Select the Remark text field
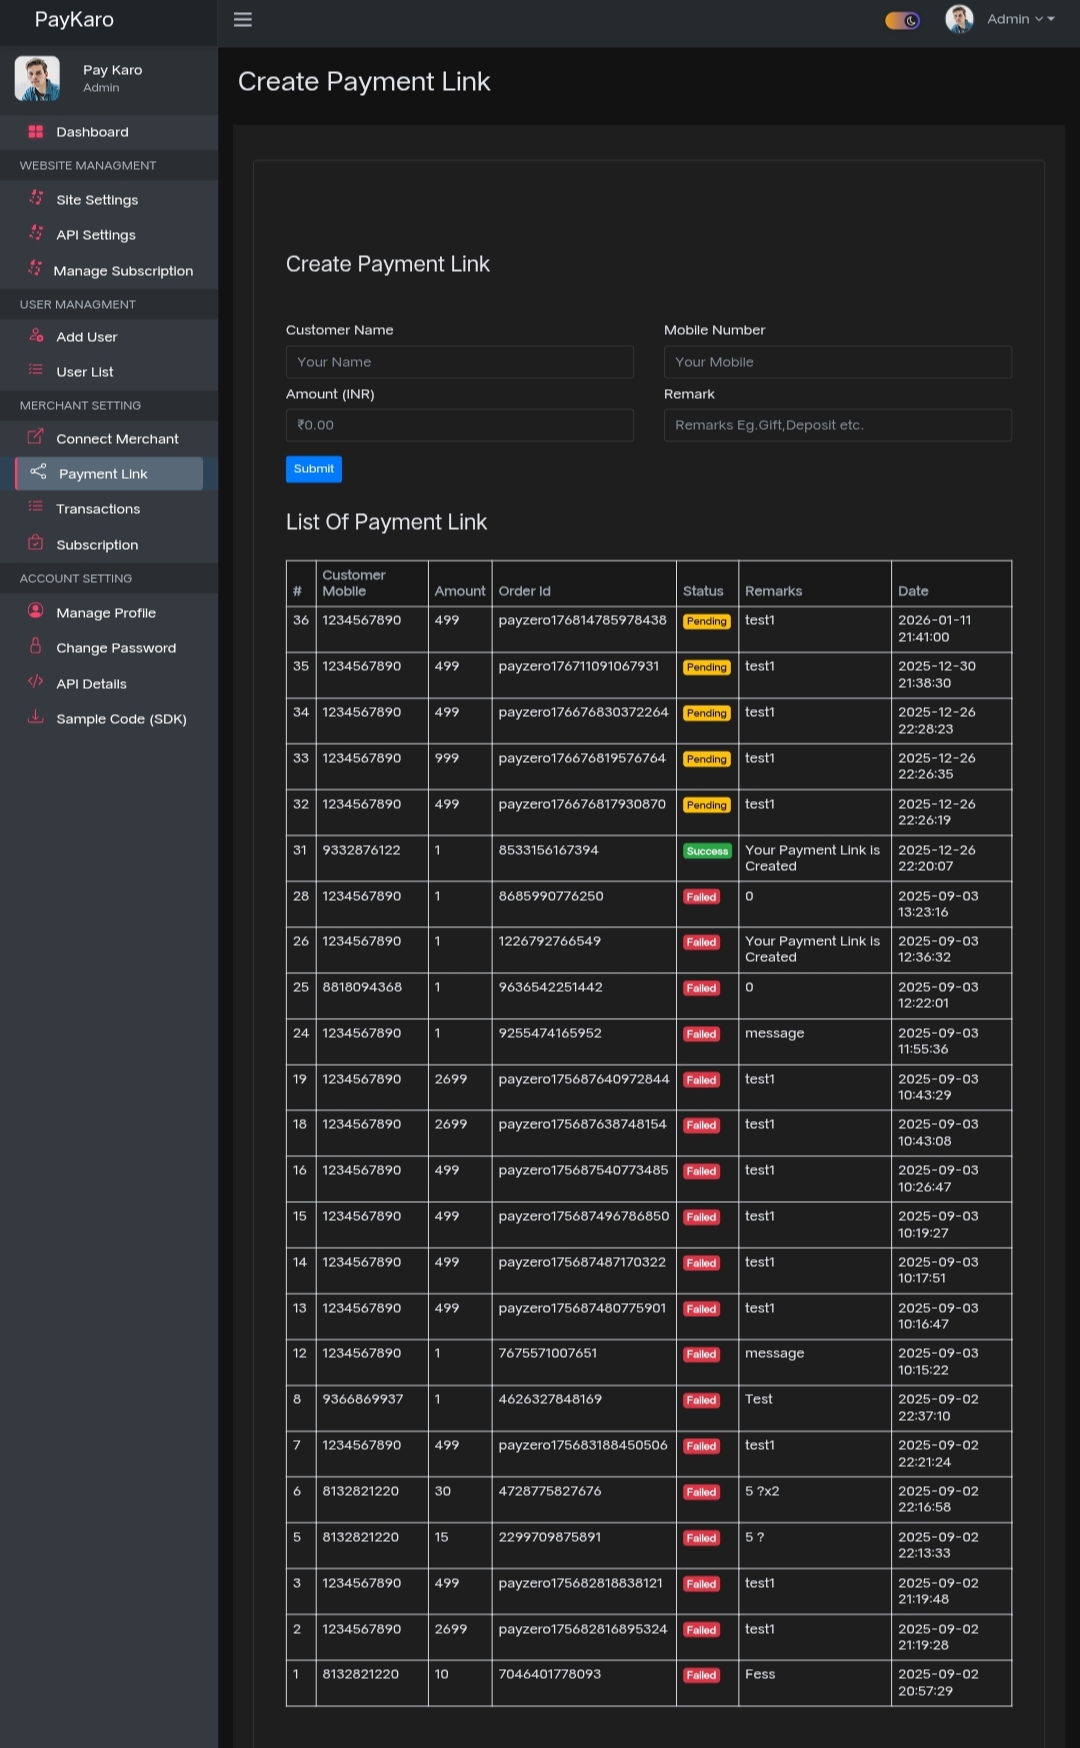The image size is (1080, 1748). coord(837,425)
